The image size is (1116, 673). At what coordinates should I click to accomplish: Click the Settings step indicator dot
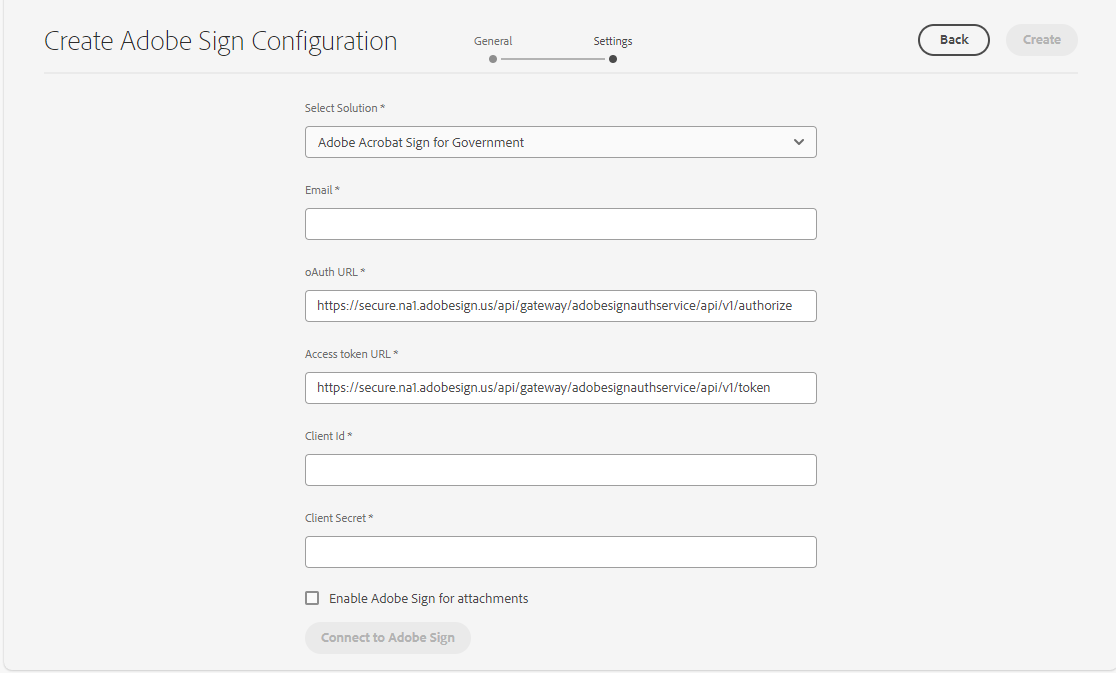coord(613,59)
